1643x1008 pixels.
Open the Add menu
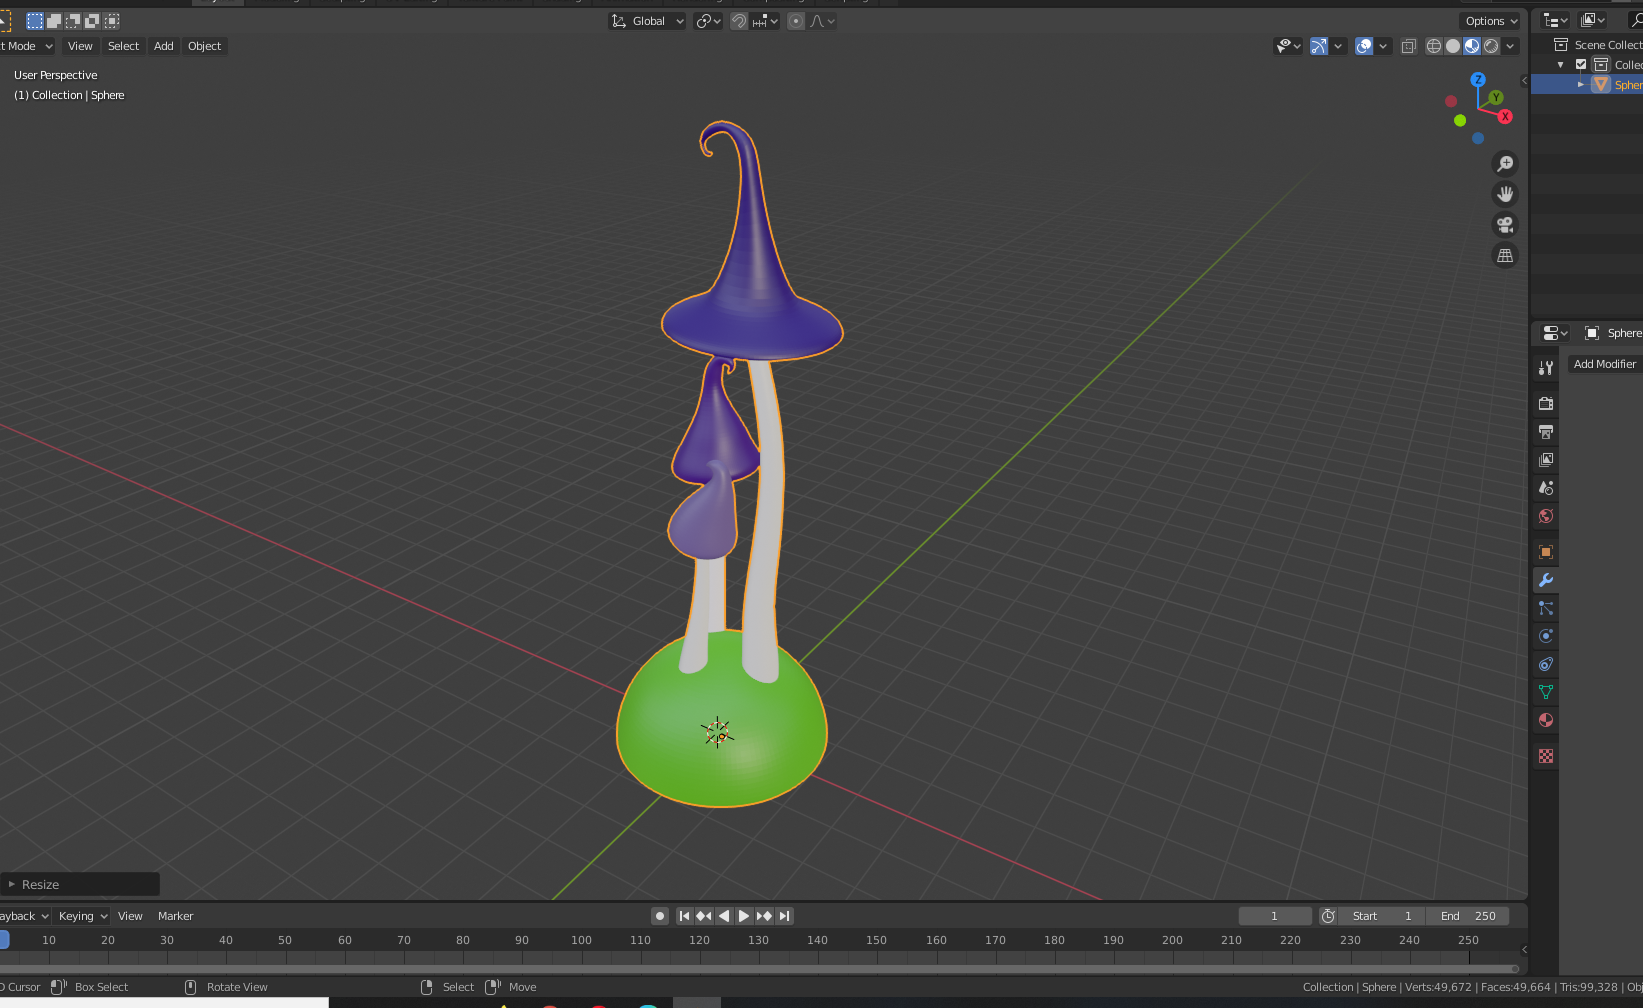point(163,46)
